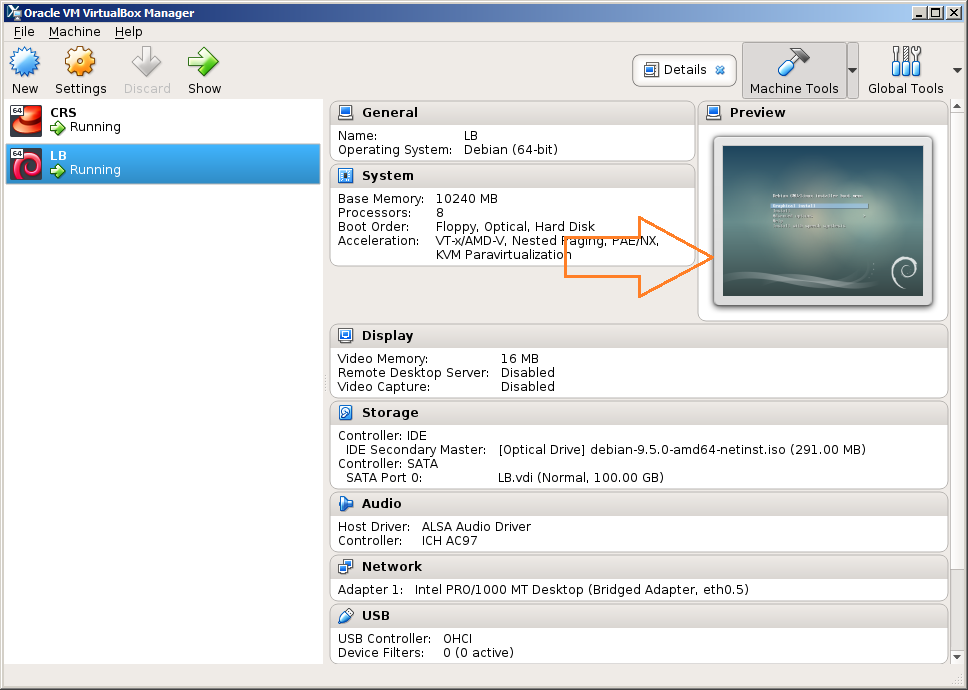This screenshot has height=690, width=968.
Task: Open General settings via header link
Action: (x=390, y=112)
